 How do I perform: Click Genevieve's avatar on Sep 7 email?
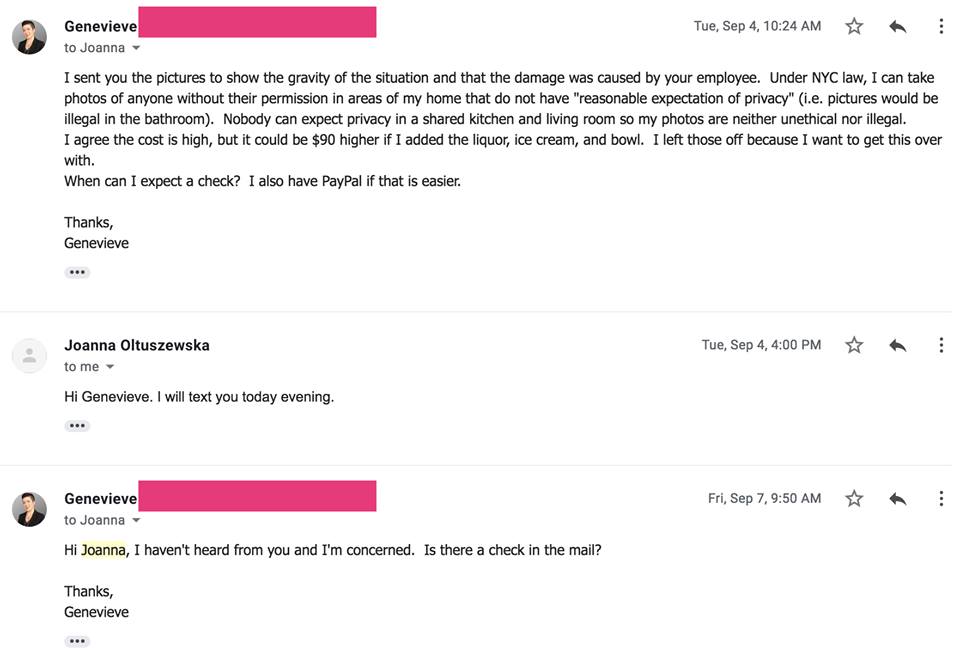coord(29,509)
